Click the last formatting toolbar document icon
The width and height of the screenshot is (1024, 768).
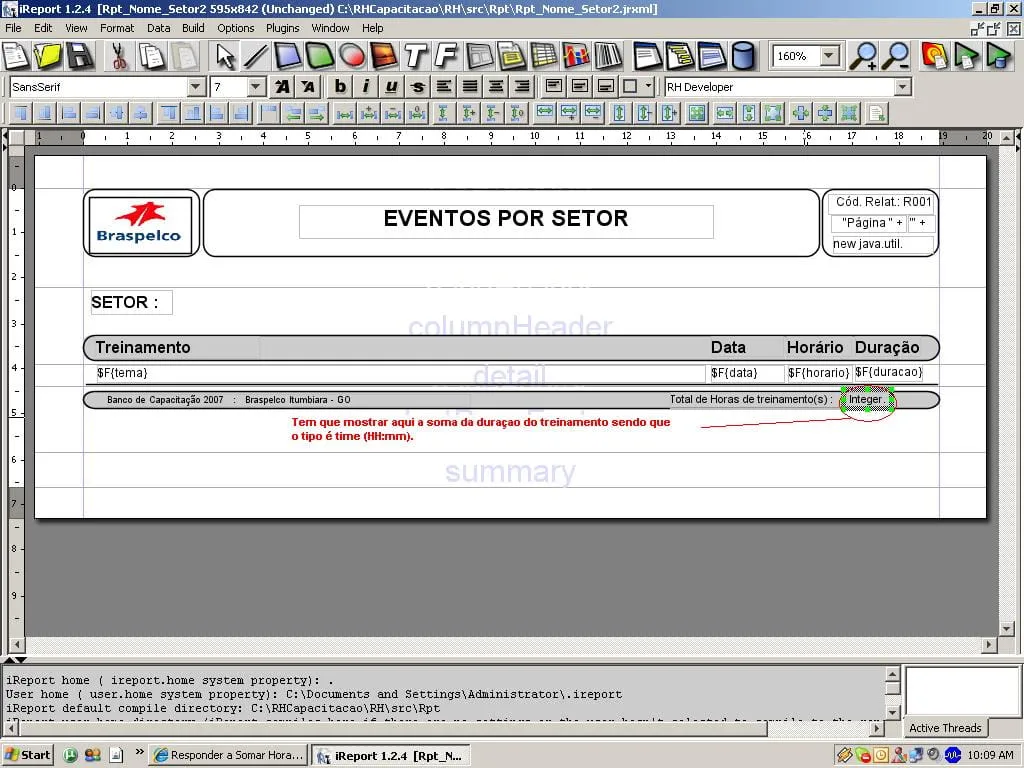pos(877,113)
